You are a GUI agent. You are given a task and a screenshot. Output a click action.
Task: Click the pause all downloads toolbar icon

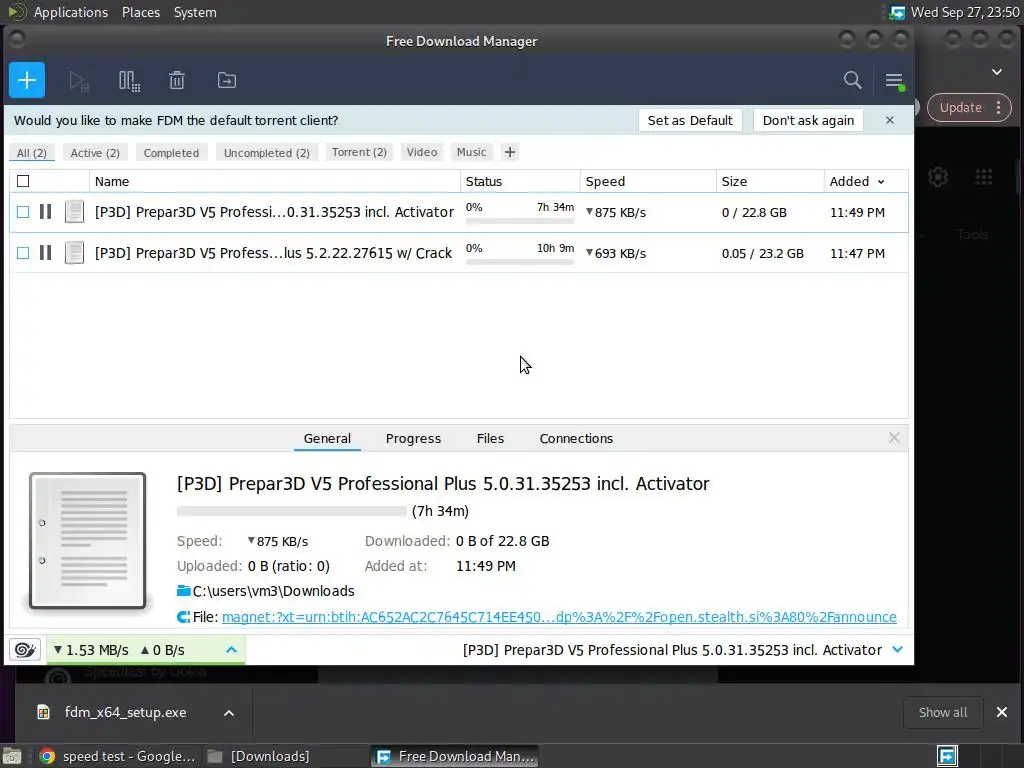click(x=129, y=81)
